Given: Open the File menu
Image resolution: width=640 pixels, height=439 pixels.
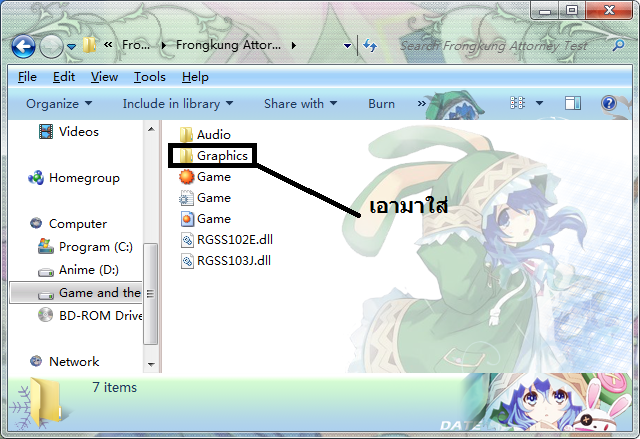Looking at the screenshot, I should pyautogui.click(x=27, y=77).
